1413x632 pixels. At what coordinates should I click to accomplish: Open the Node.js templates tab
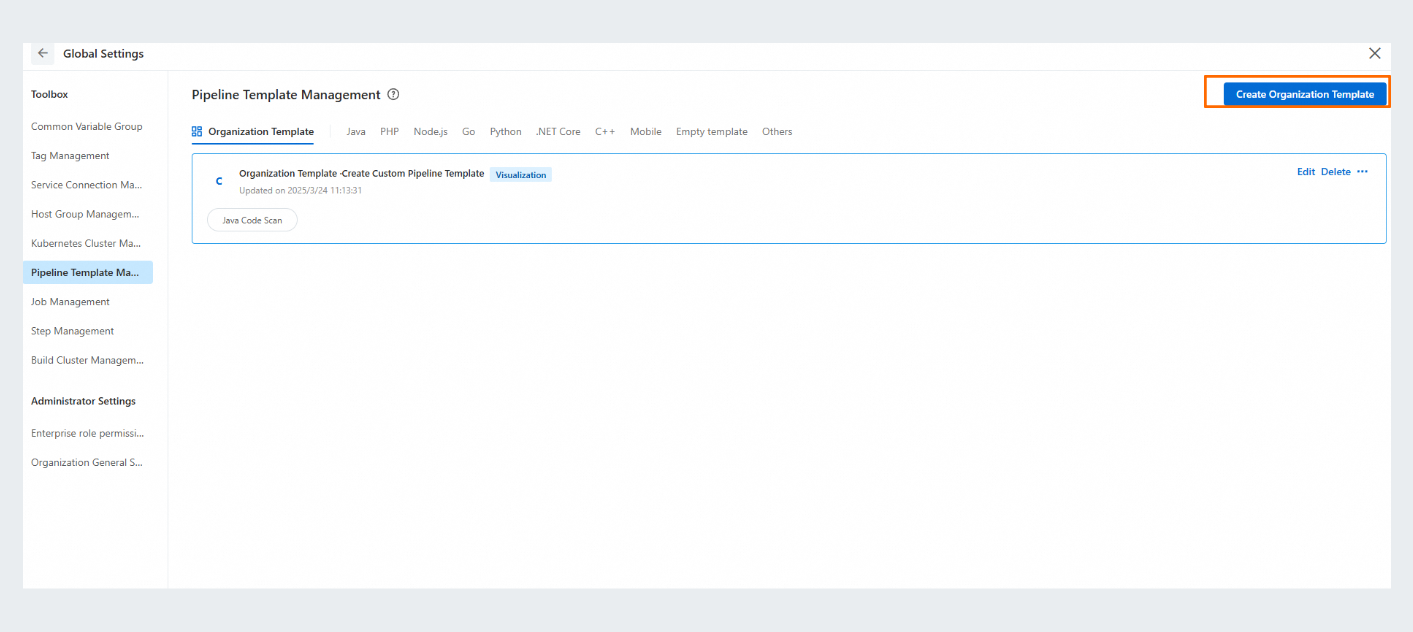coord(430,132)
